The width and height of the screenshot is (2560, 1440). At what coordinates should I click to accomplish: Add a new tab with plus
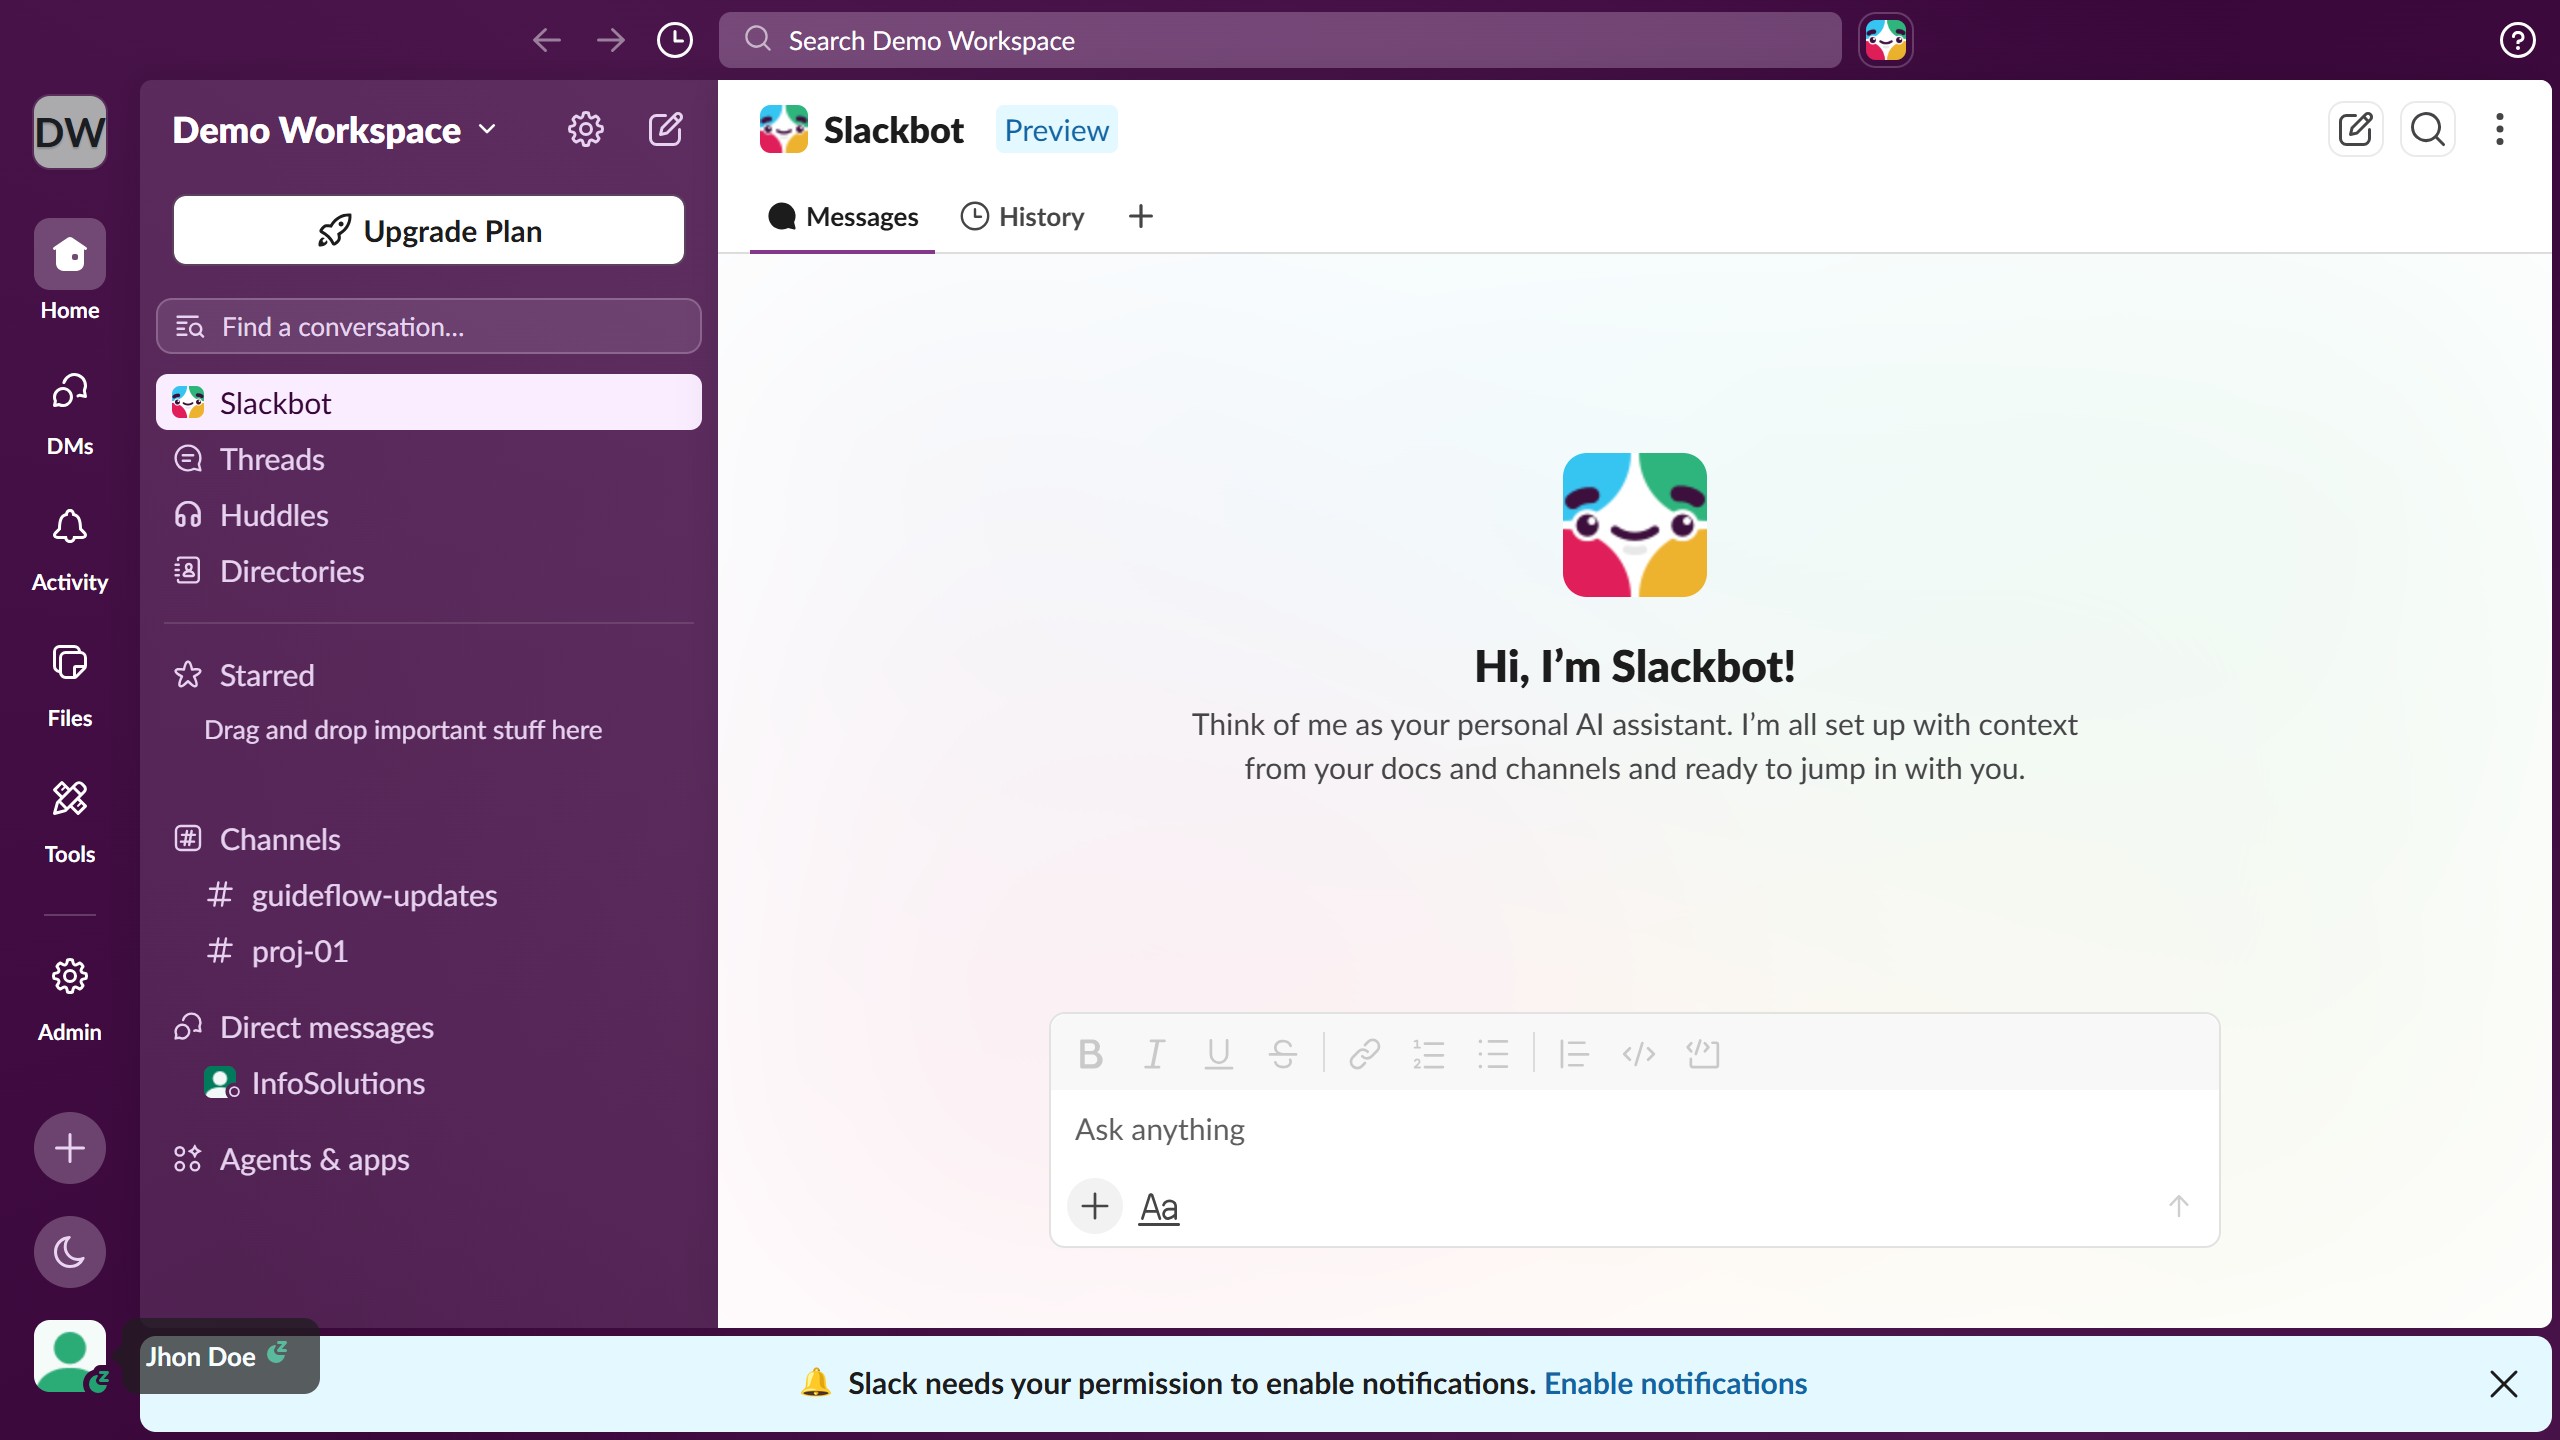(1140, 216)
